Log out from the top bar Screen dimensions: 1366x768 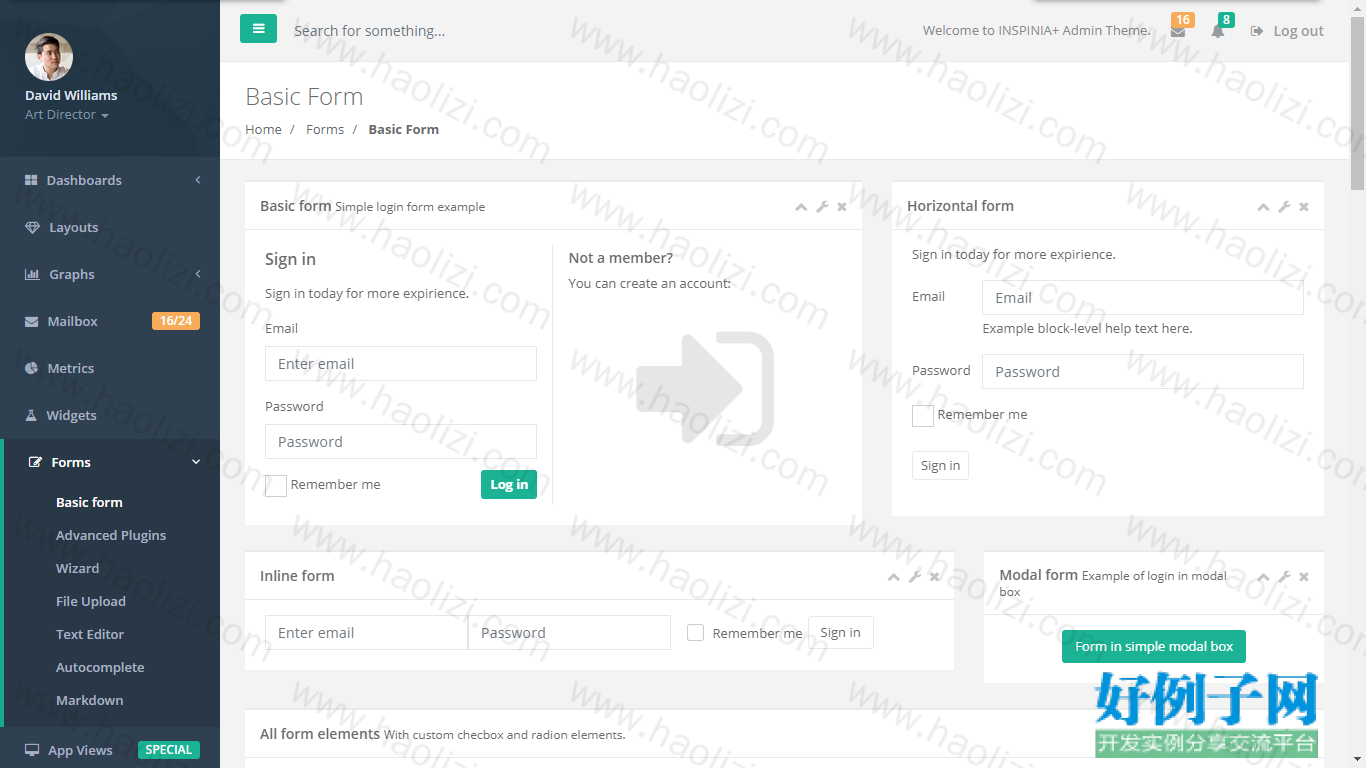coord(1287,31)
